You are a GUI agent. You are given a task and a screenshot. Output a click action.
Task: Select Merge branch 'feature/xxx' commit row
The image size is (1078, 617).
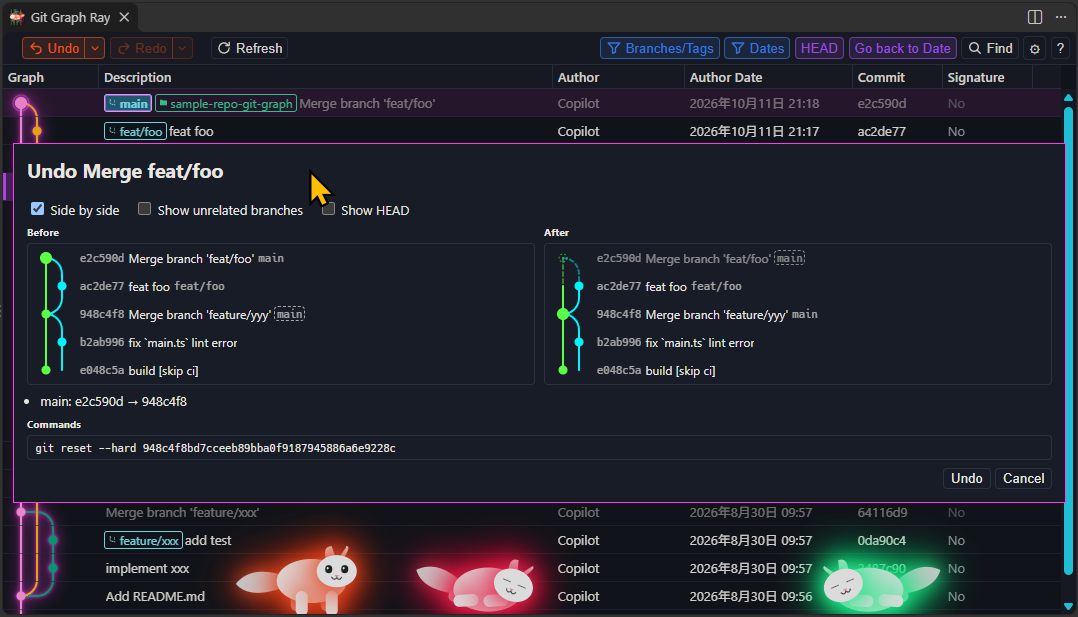point(531,512)
